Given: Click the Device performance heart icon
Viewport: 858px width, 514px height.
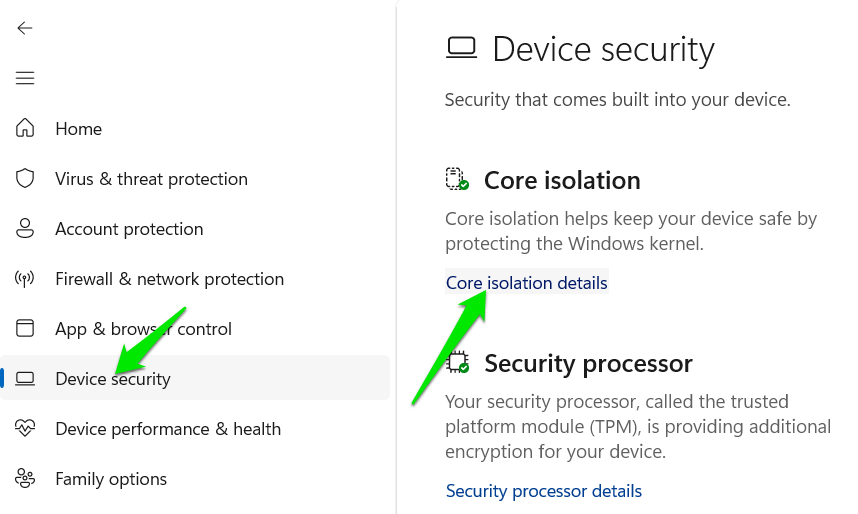Looking at the screenshot, I should pos(25,429).
